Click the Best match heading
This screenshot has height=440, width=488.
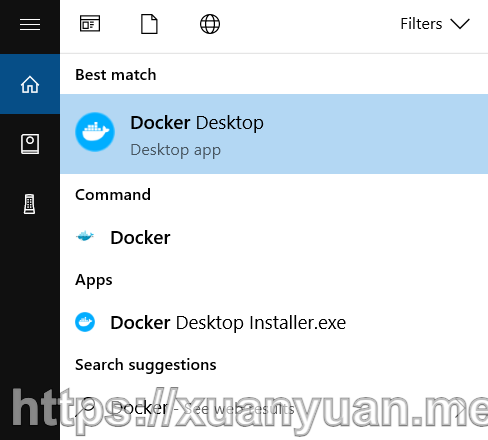point(116,75)
